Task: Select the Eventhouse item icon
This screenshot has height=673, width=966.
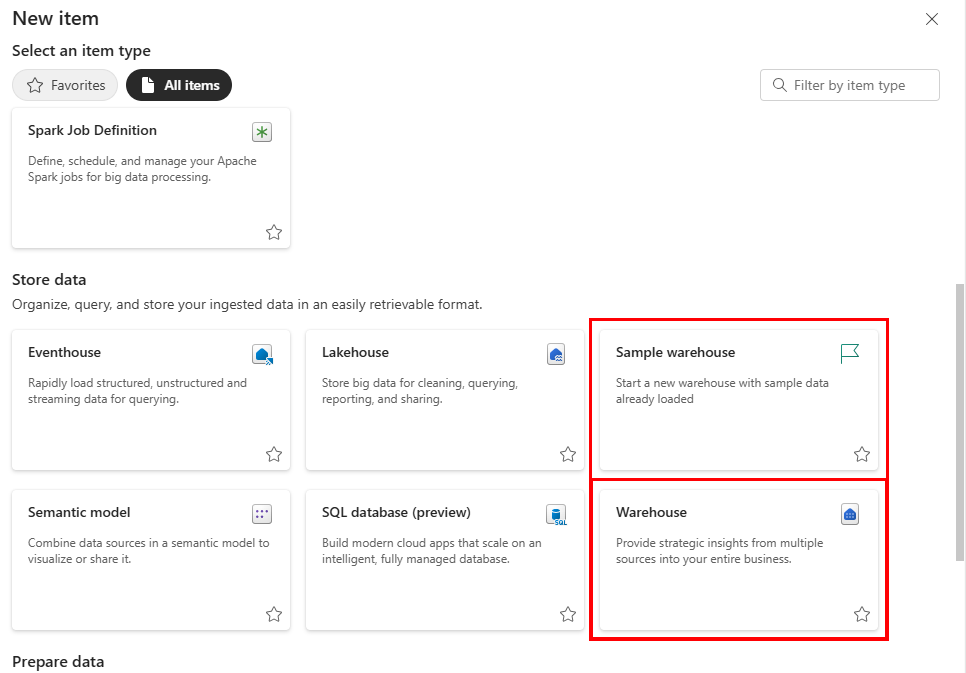Action: tap(262, 354)
